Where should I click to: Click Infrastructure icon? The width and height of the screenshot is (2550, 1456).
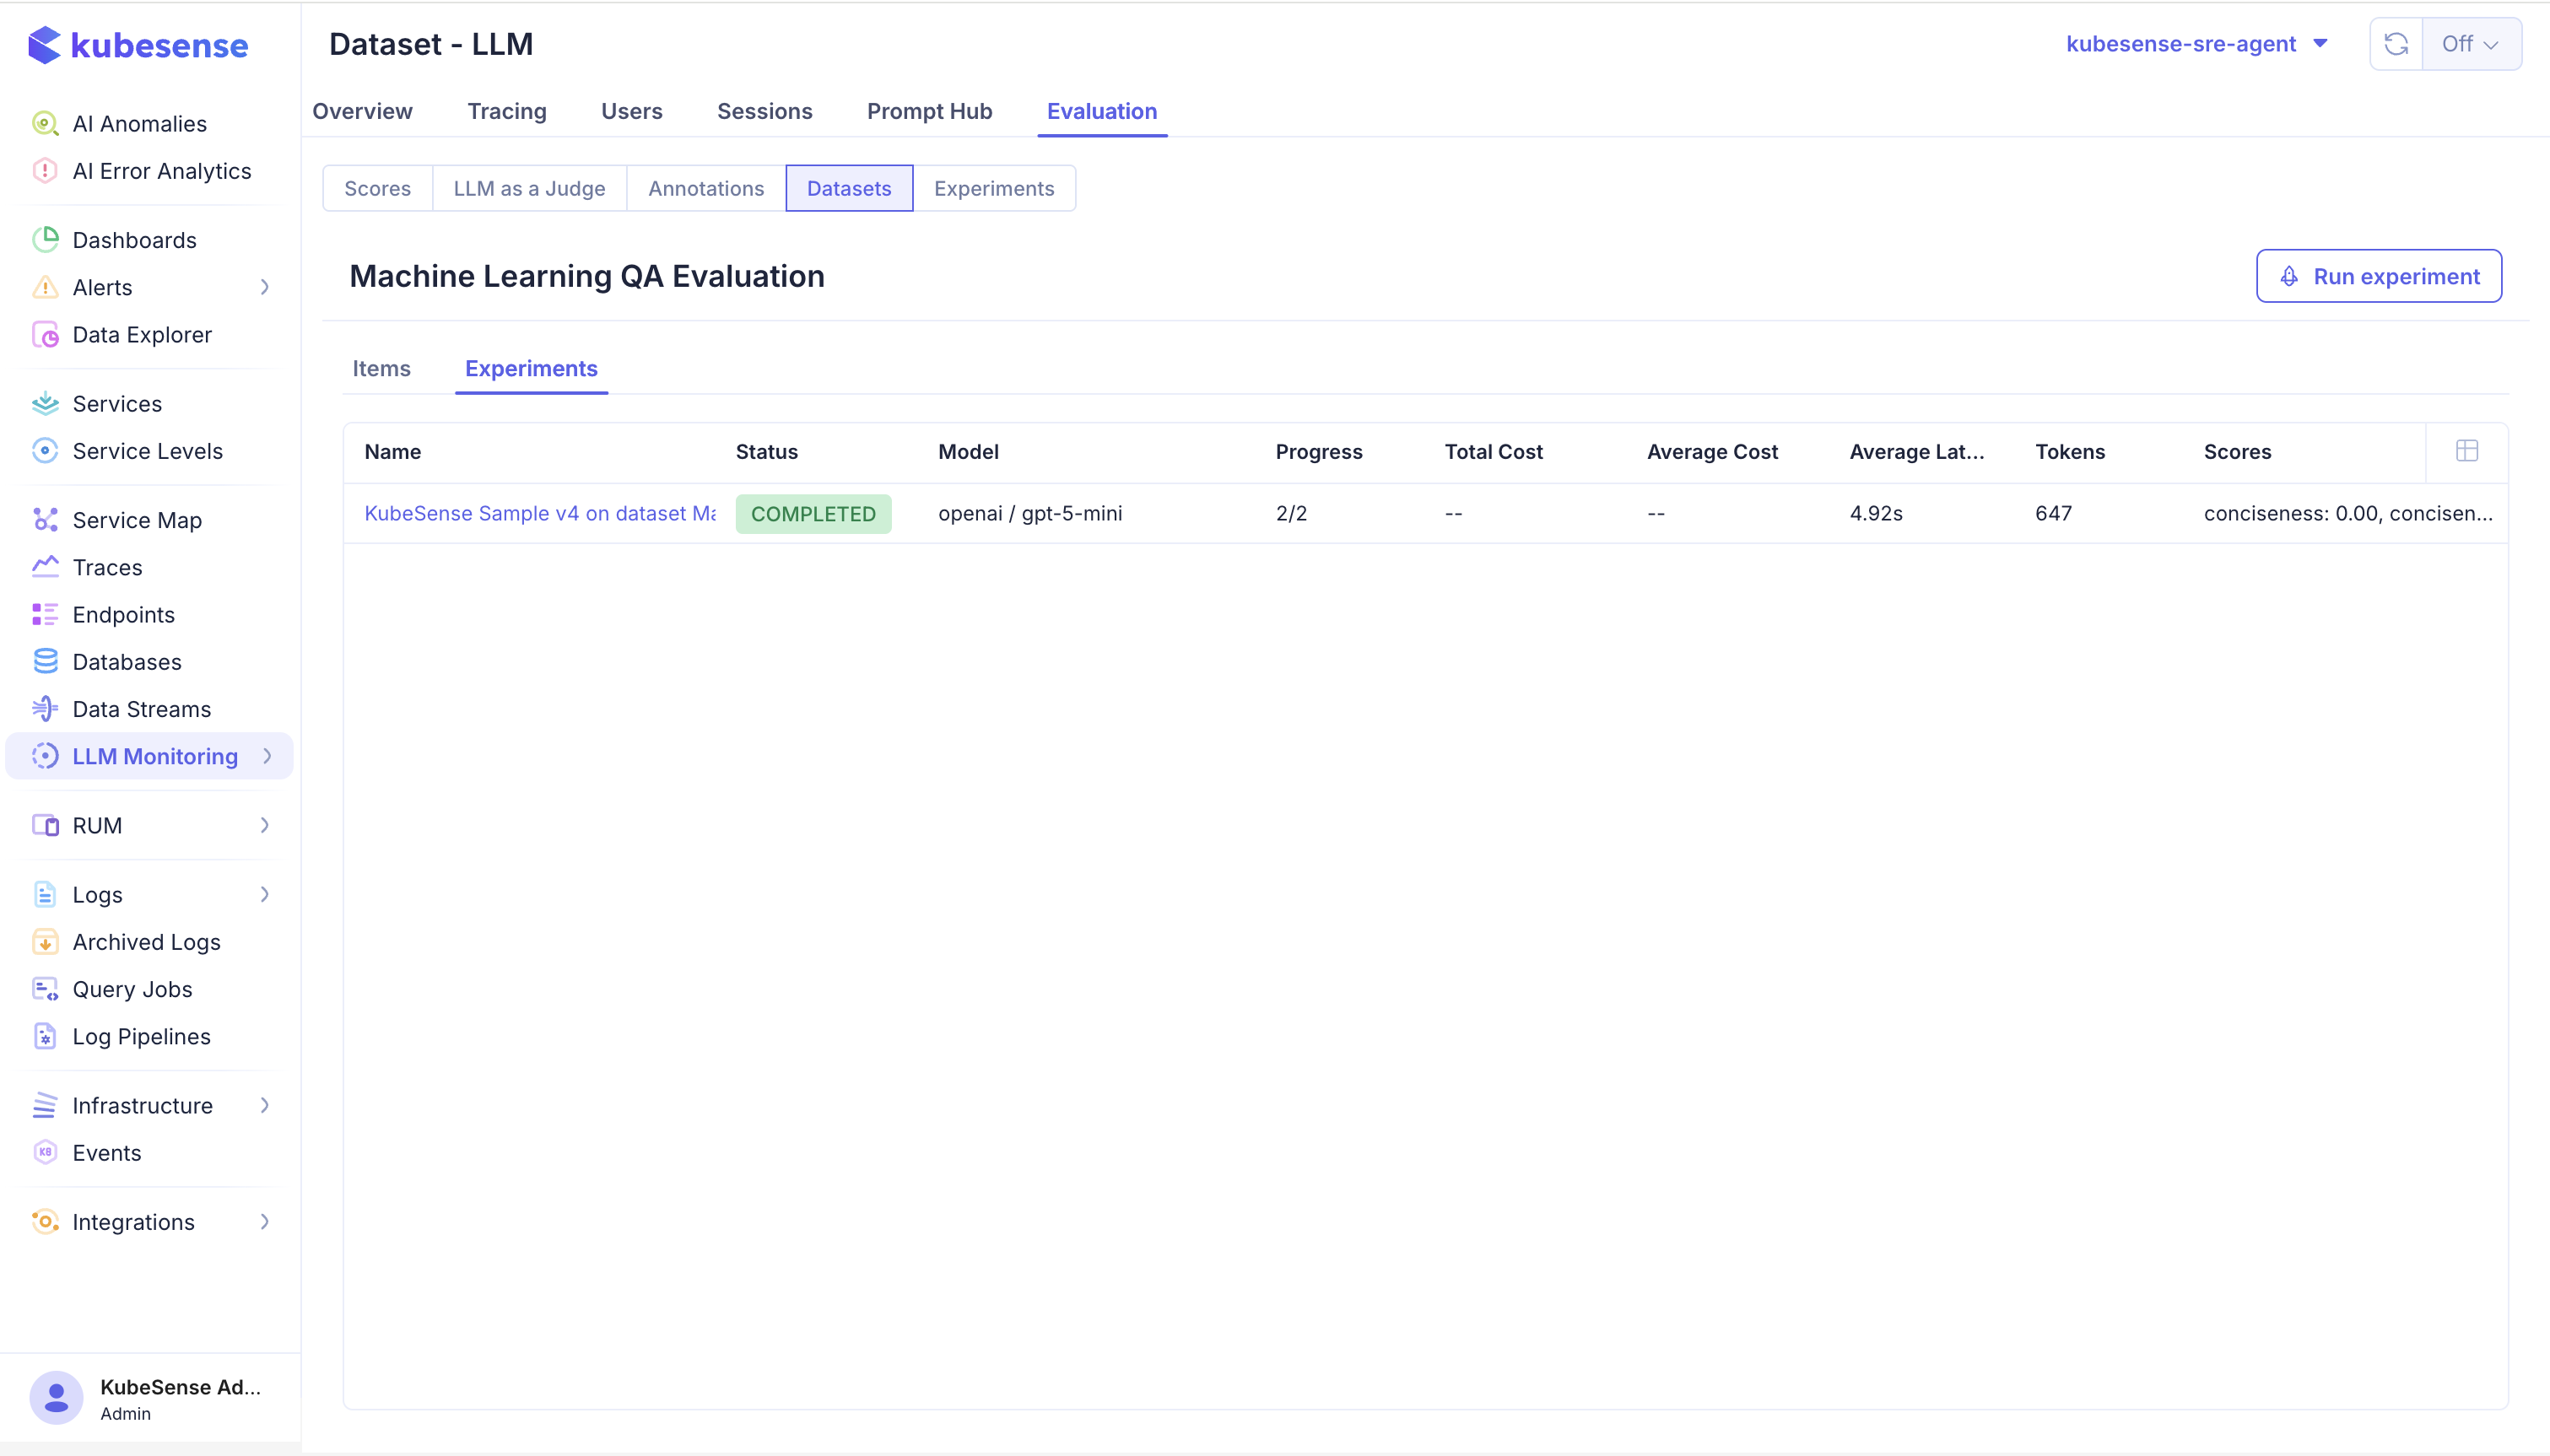coord(45,1106)
